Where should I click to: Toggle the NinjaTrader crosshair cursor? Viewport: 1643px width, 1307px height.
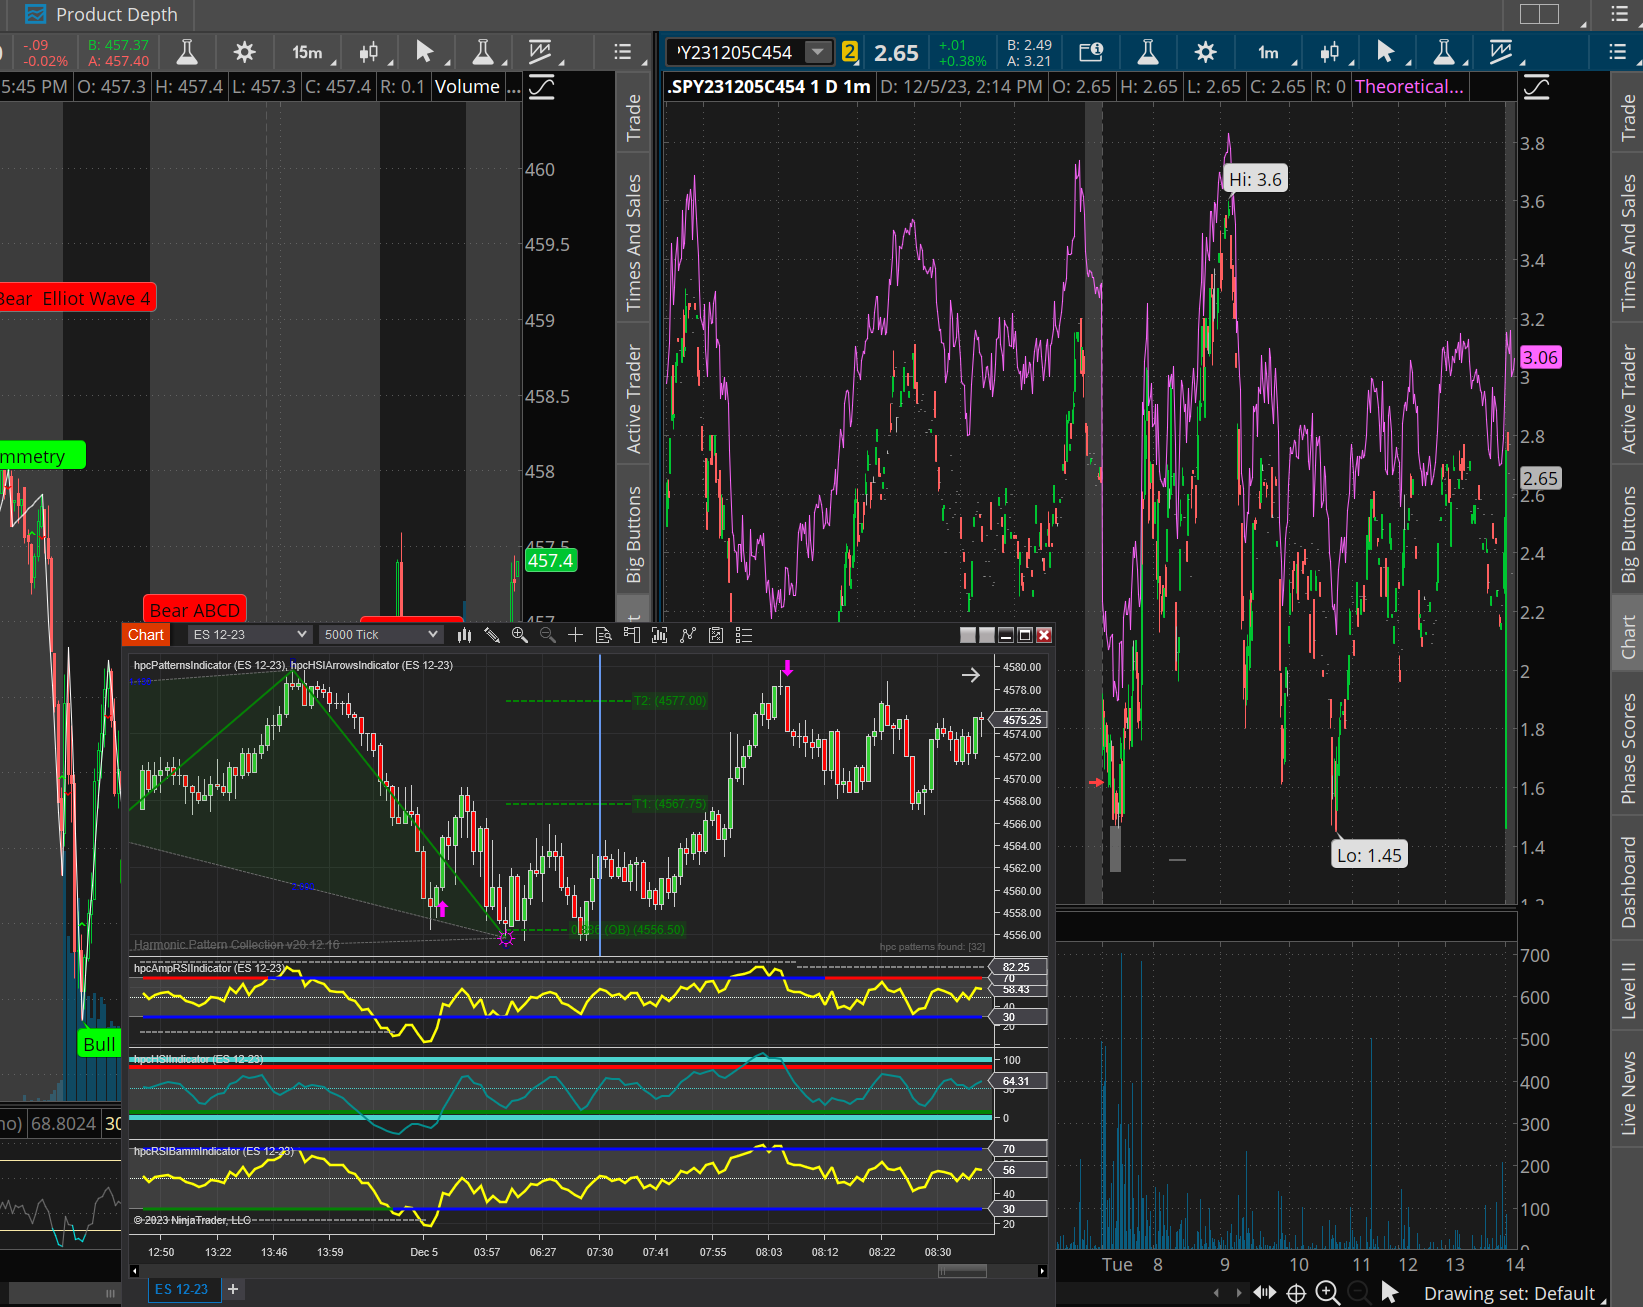tap(575, 635)
